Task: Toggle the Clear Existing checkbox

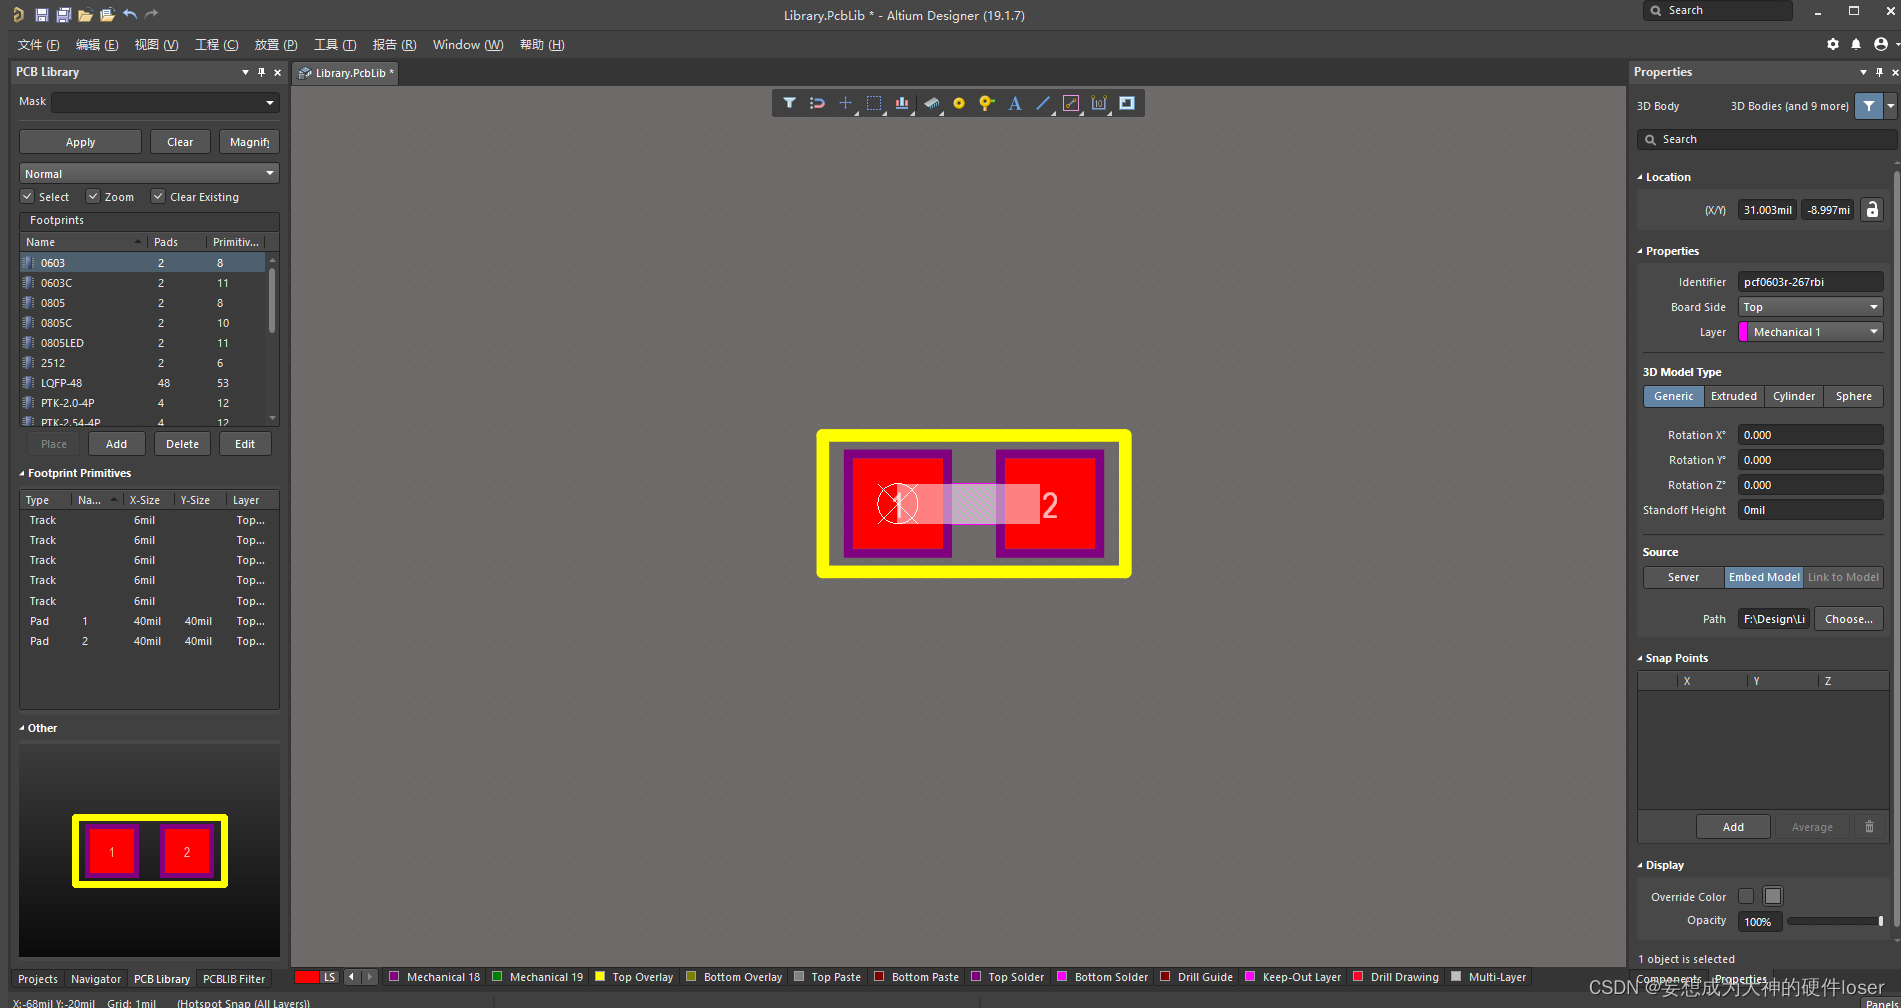Action: tap(158, 196)
